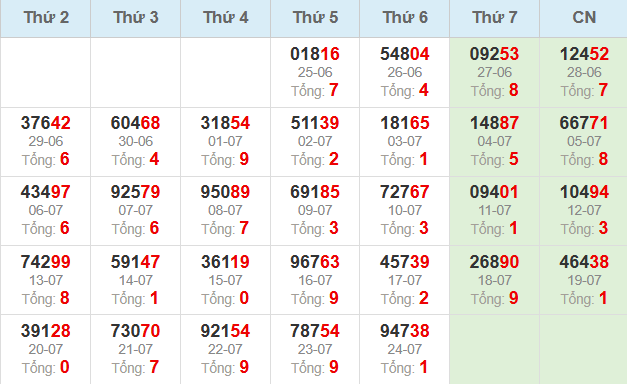Select the 94738 result on 24-07
This screenshot has height=384, width=627.
coord(405,331)
